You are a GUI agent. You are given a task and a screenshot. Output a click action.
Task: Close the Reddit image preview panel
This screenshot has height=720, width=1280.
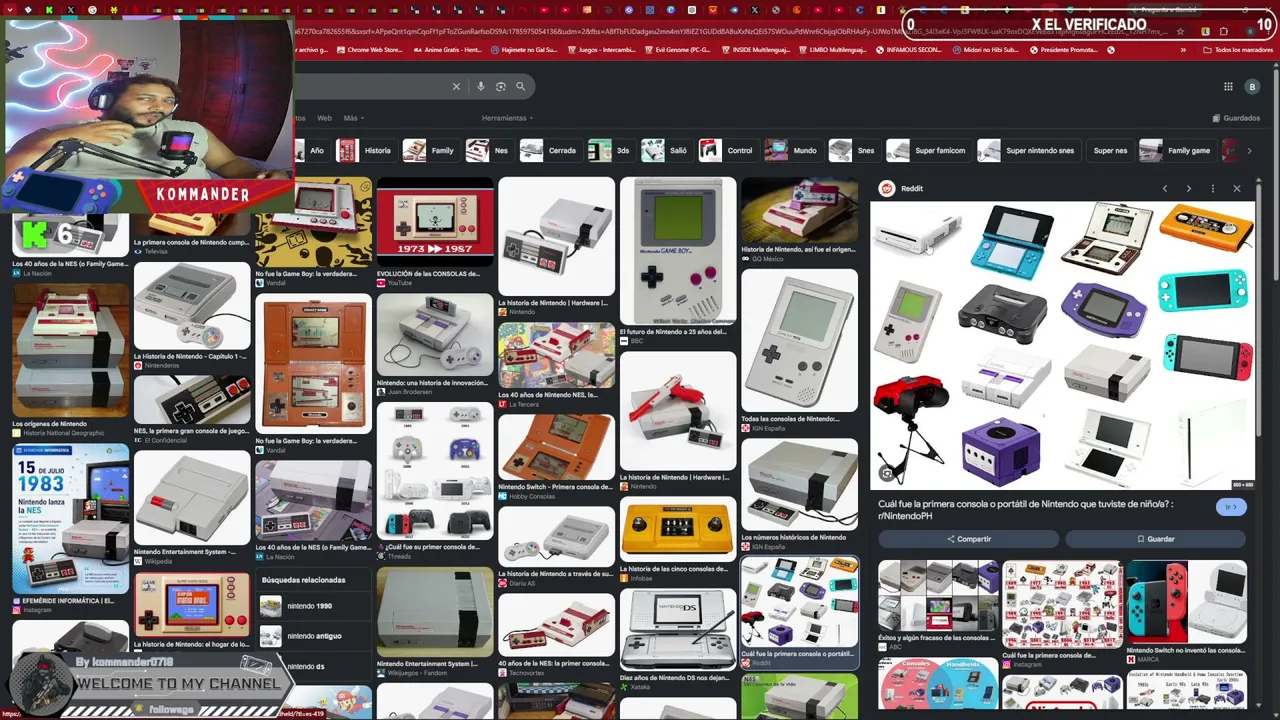click(x=1237, y=189)
